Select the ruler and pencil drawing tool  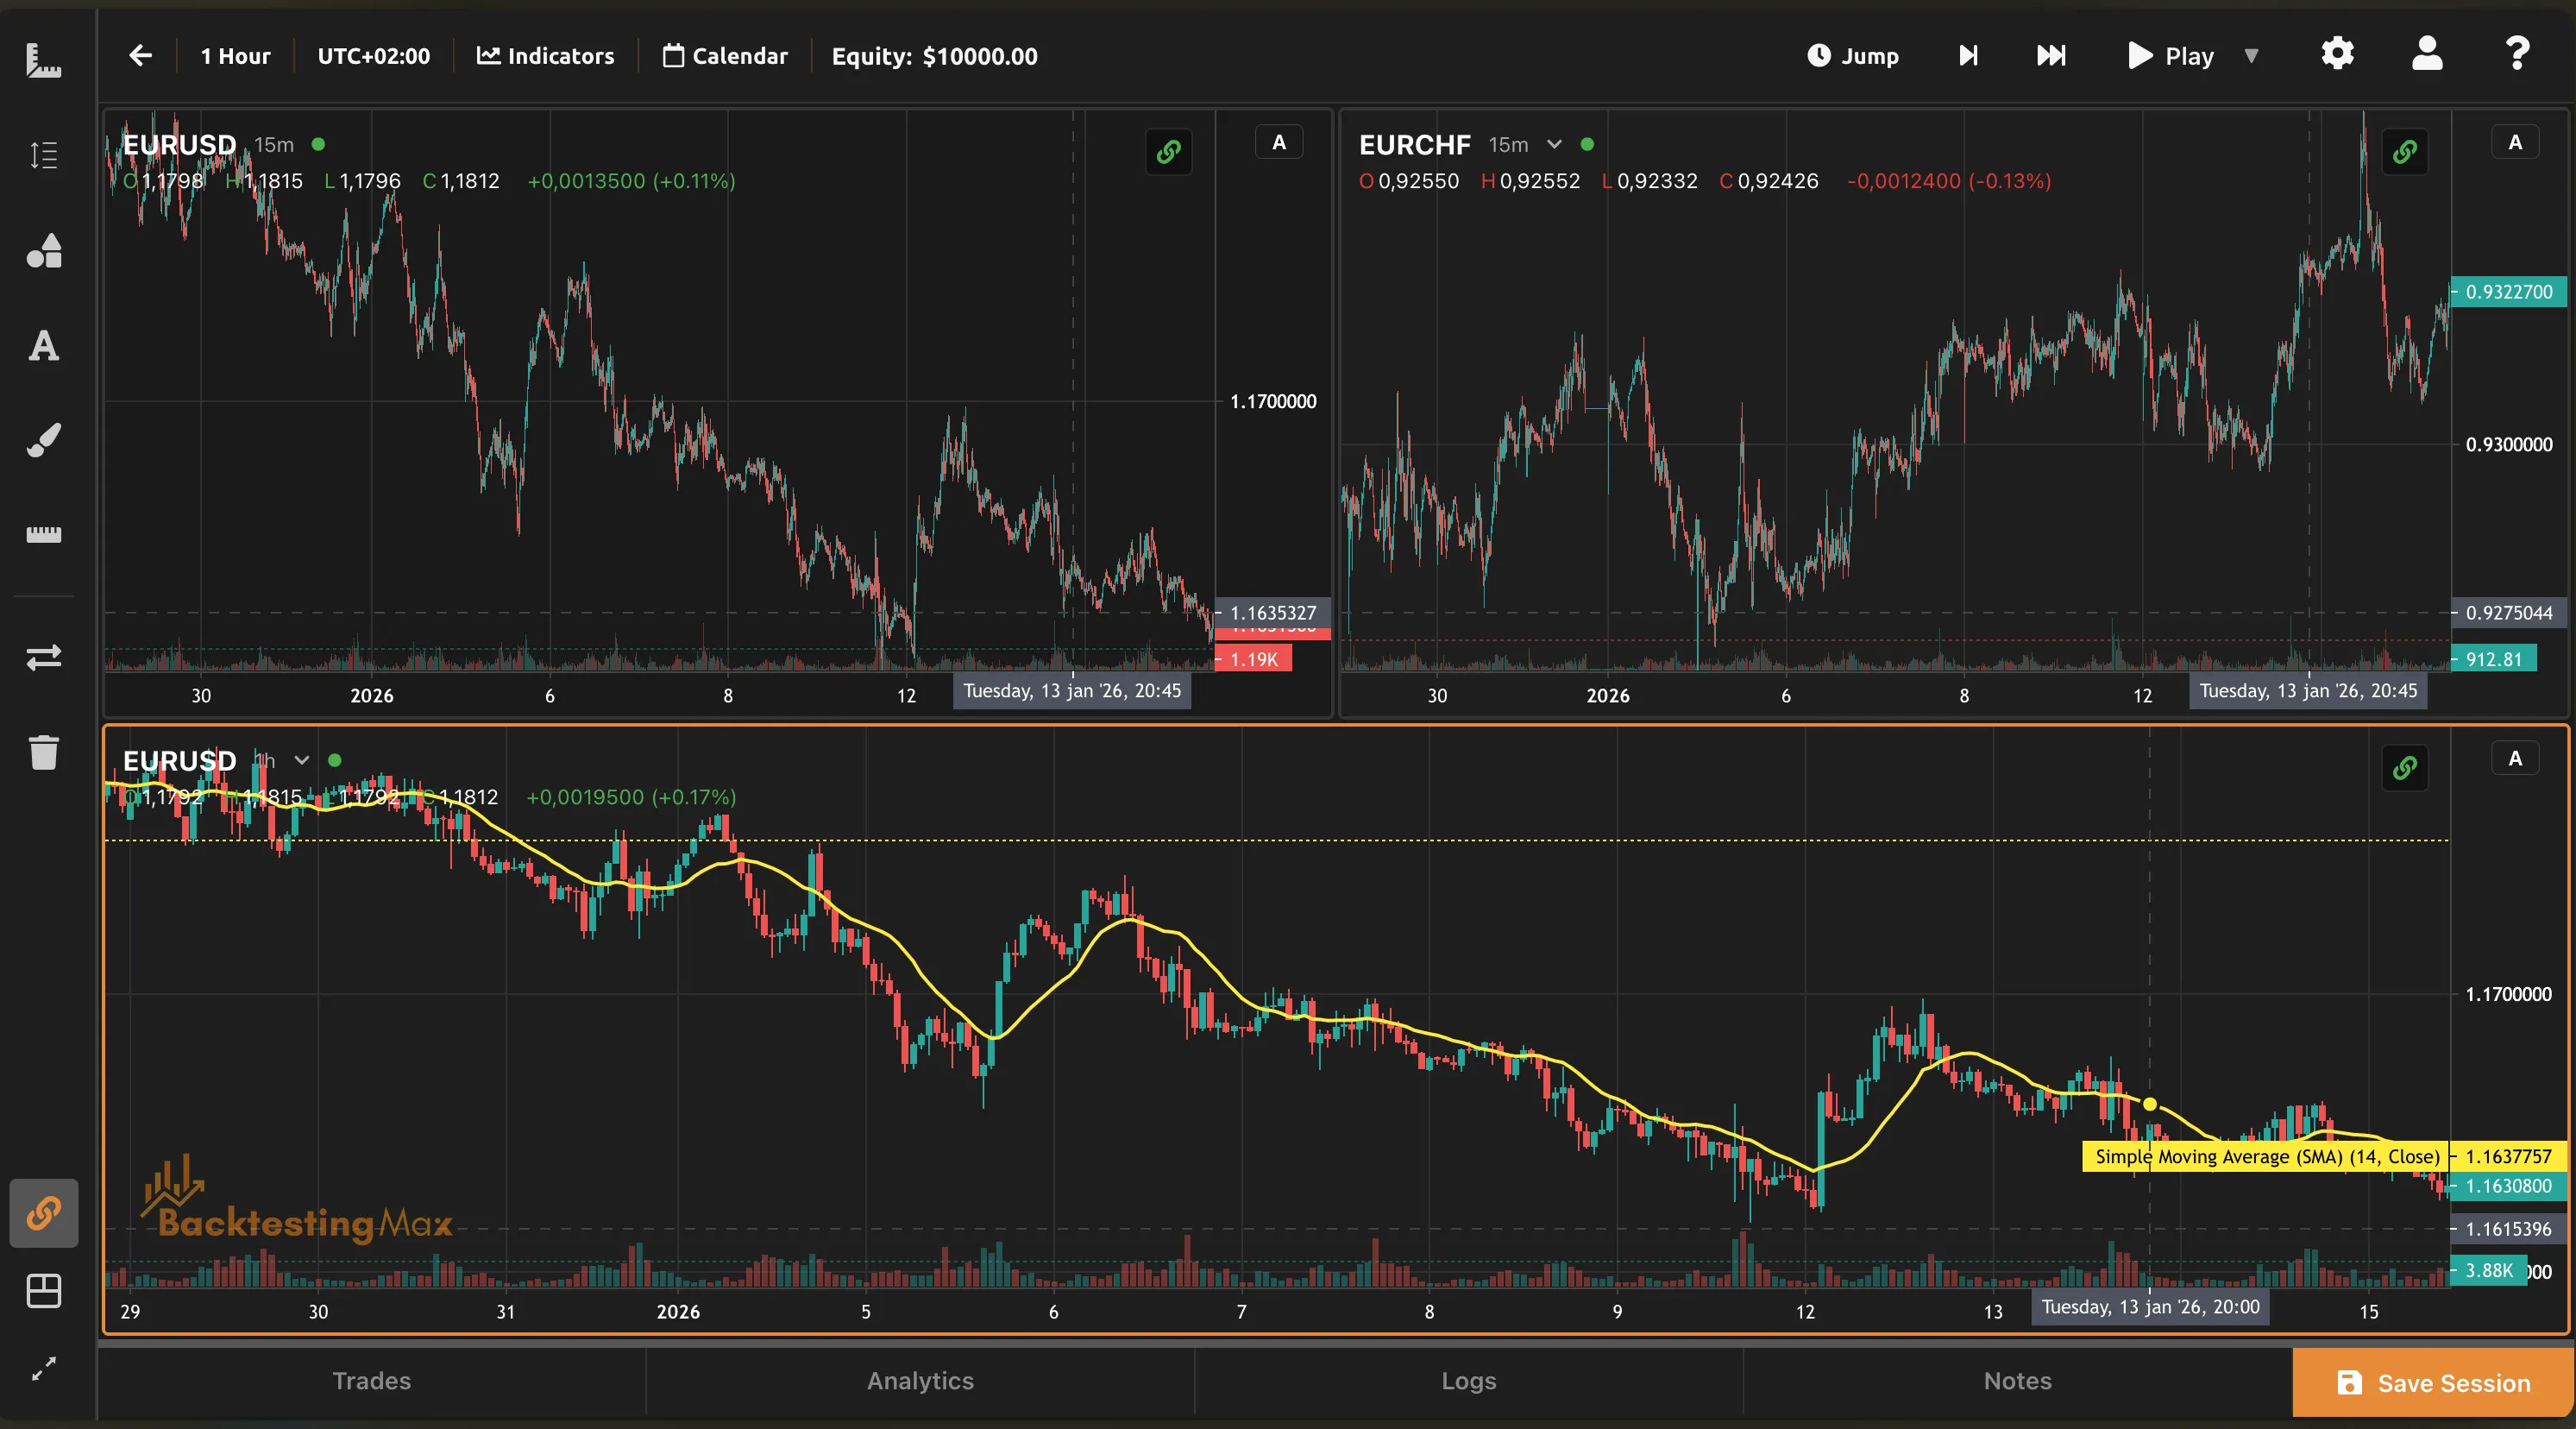pyautogui.click(x=43, y=60)
